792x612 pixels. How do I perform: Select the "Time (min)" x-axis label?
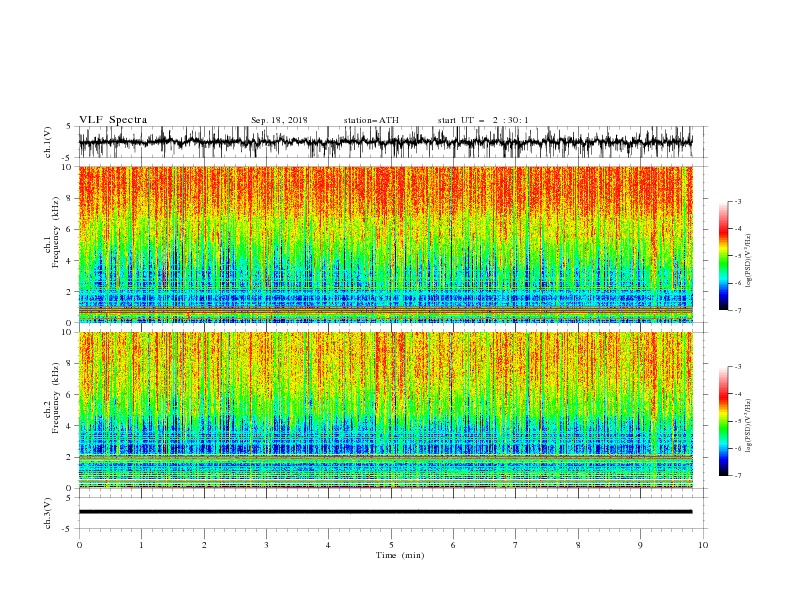(400, 555)
